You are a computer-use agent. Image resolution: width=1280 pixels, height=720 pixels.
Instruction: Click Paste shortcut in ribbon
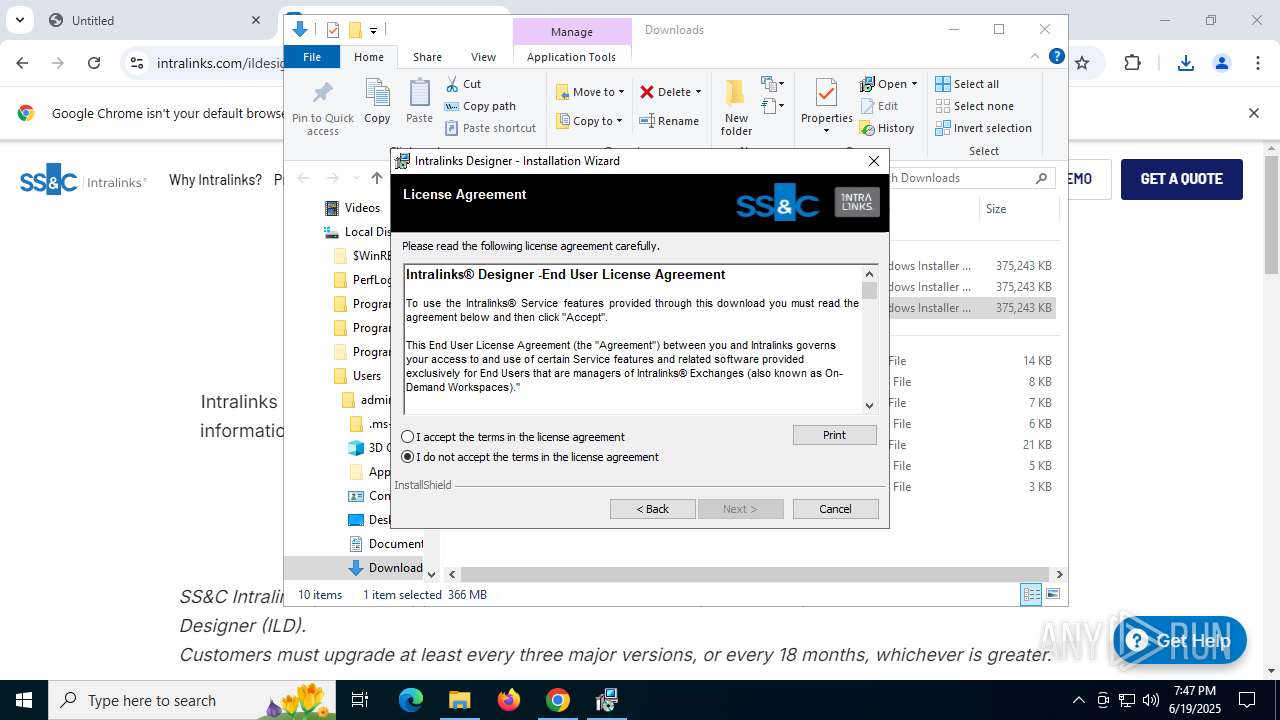490,128
